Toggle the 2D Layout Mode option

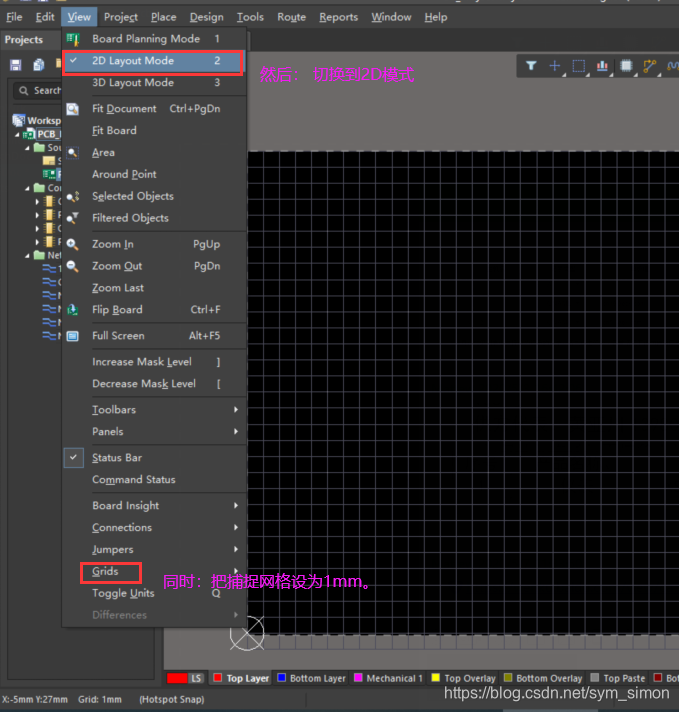click(x=133, y=61)
